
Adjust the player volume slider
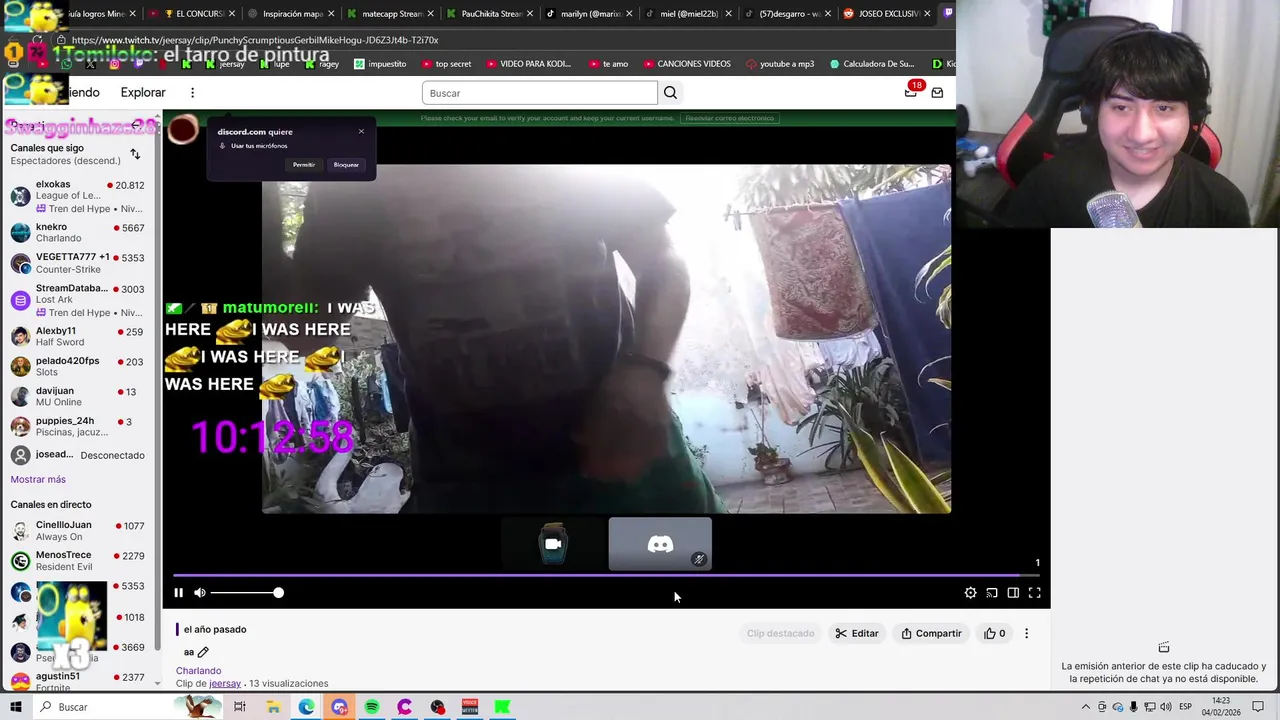247,593
